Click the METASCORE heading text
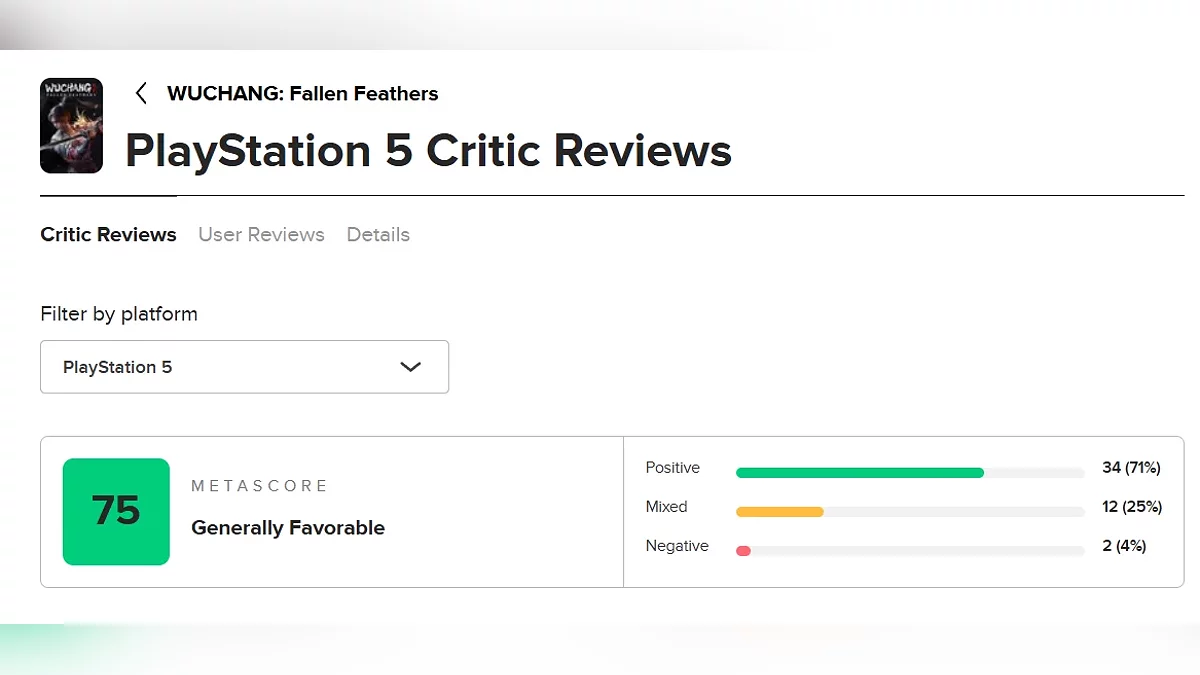This screenshot has width=1200, height=675. click(x=260, y=486)
